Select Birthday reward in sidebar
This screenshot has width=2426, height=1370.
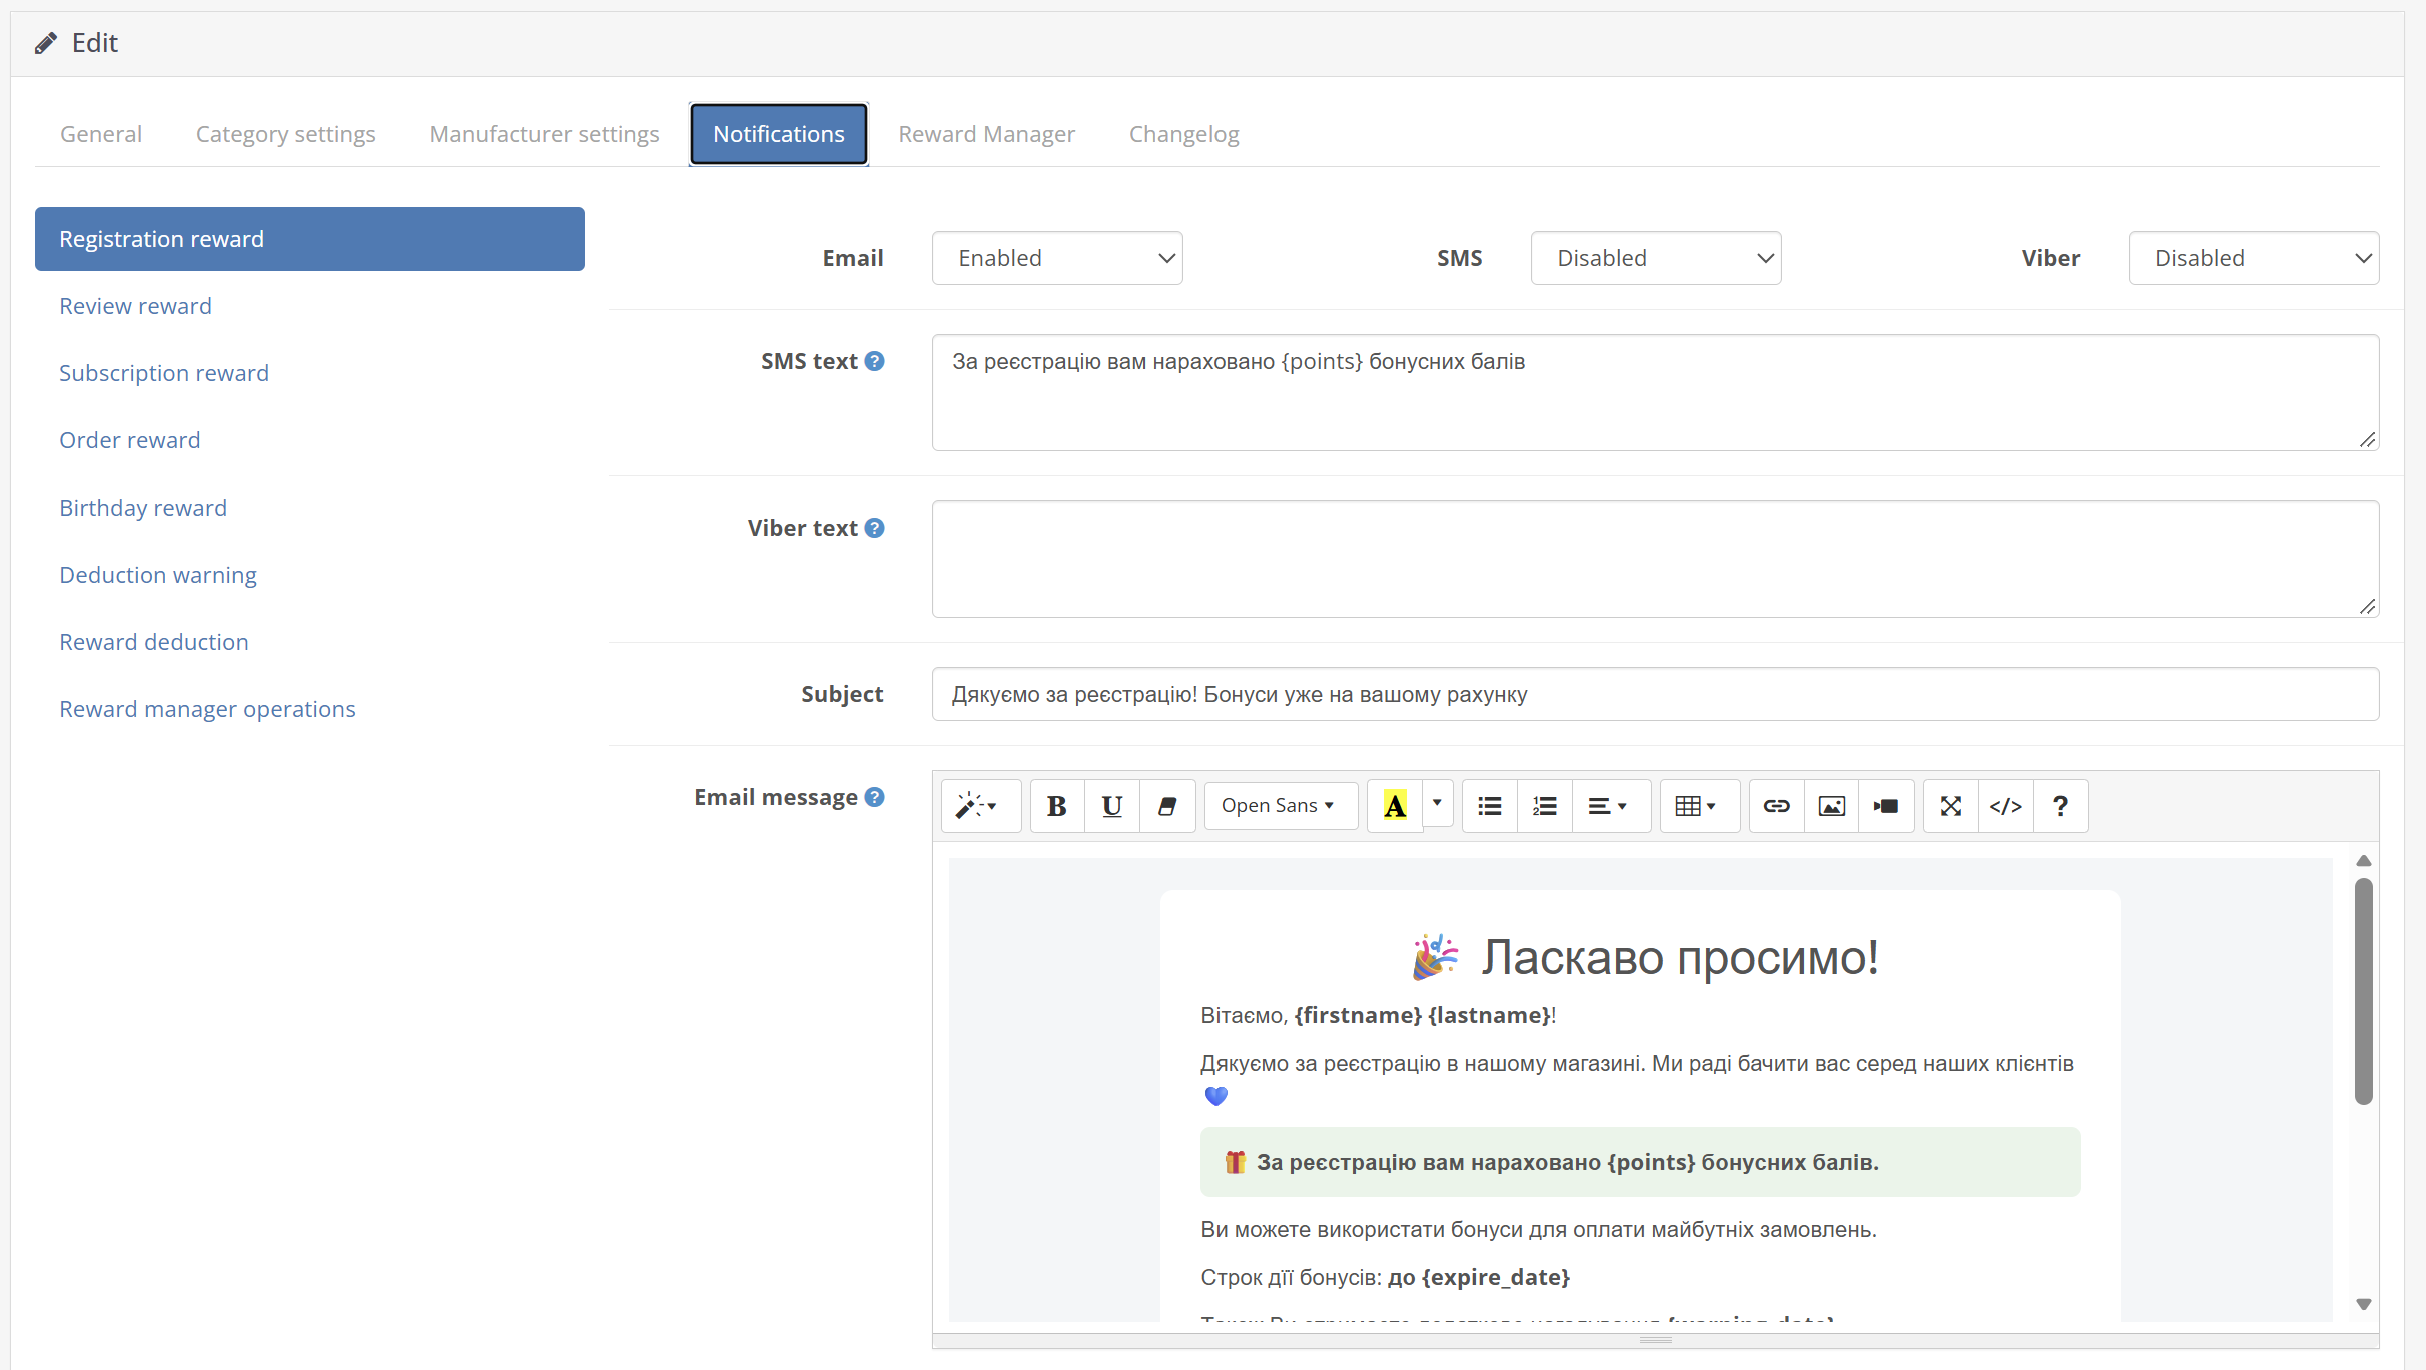310,508
